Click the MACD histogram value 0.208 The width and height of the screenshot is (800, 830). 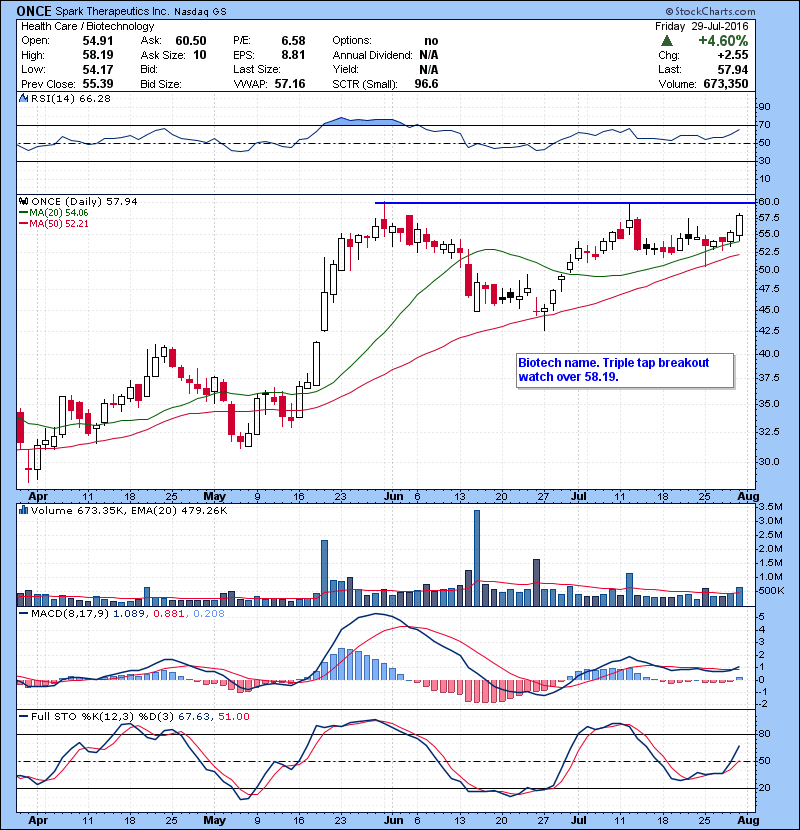(209, 614)
